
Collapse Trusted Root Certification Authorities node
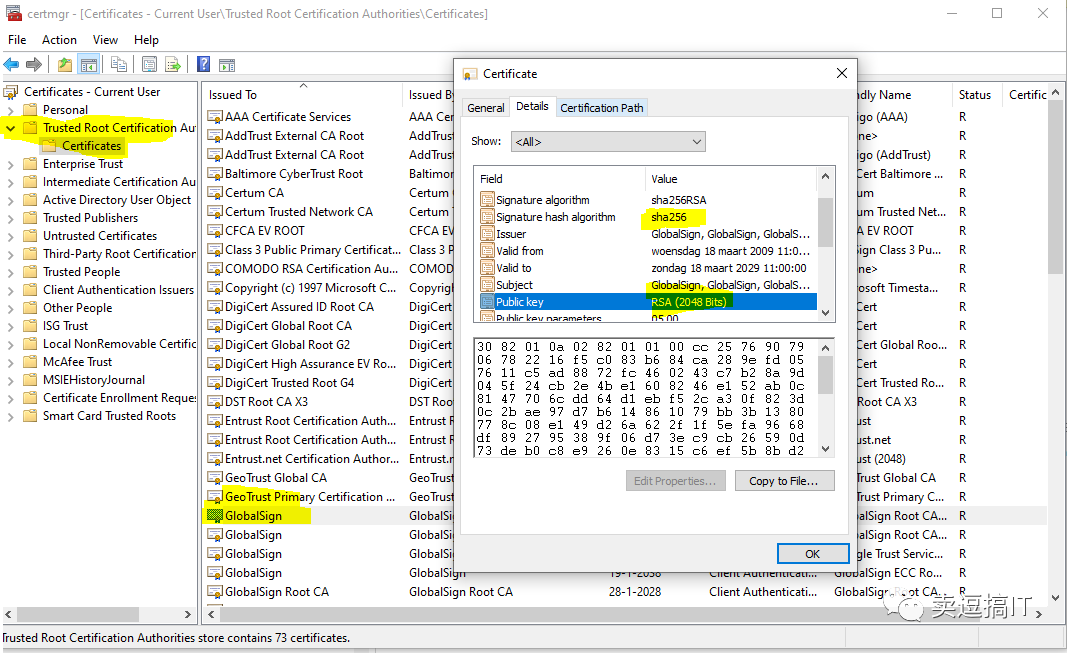10,128
